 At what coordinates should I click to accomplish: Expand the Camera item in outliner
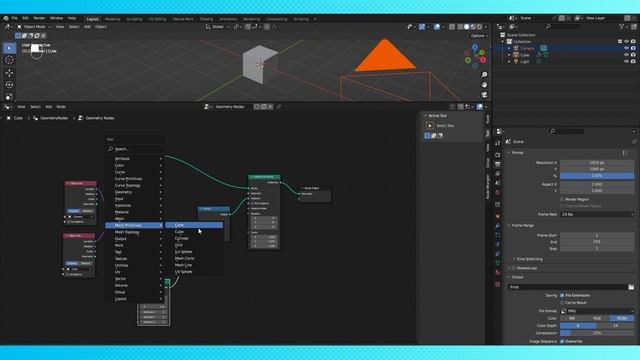click(509, 48)
